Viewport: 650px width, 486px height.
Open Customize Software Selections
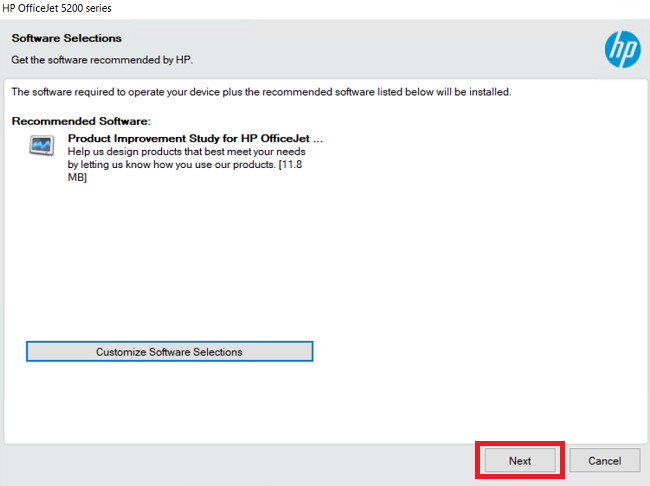tap(170, 352)
